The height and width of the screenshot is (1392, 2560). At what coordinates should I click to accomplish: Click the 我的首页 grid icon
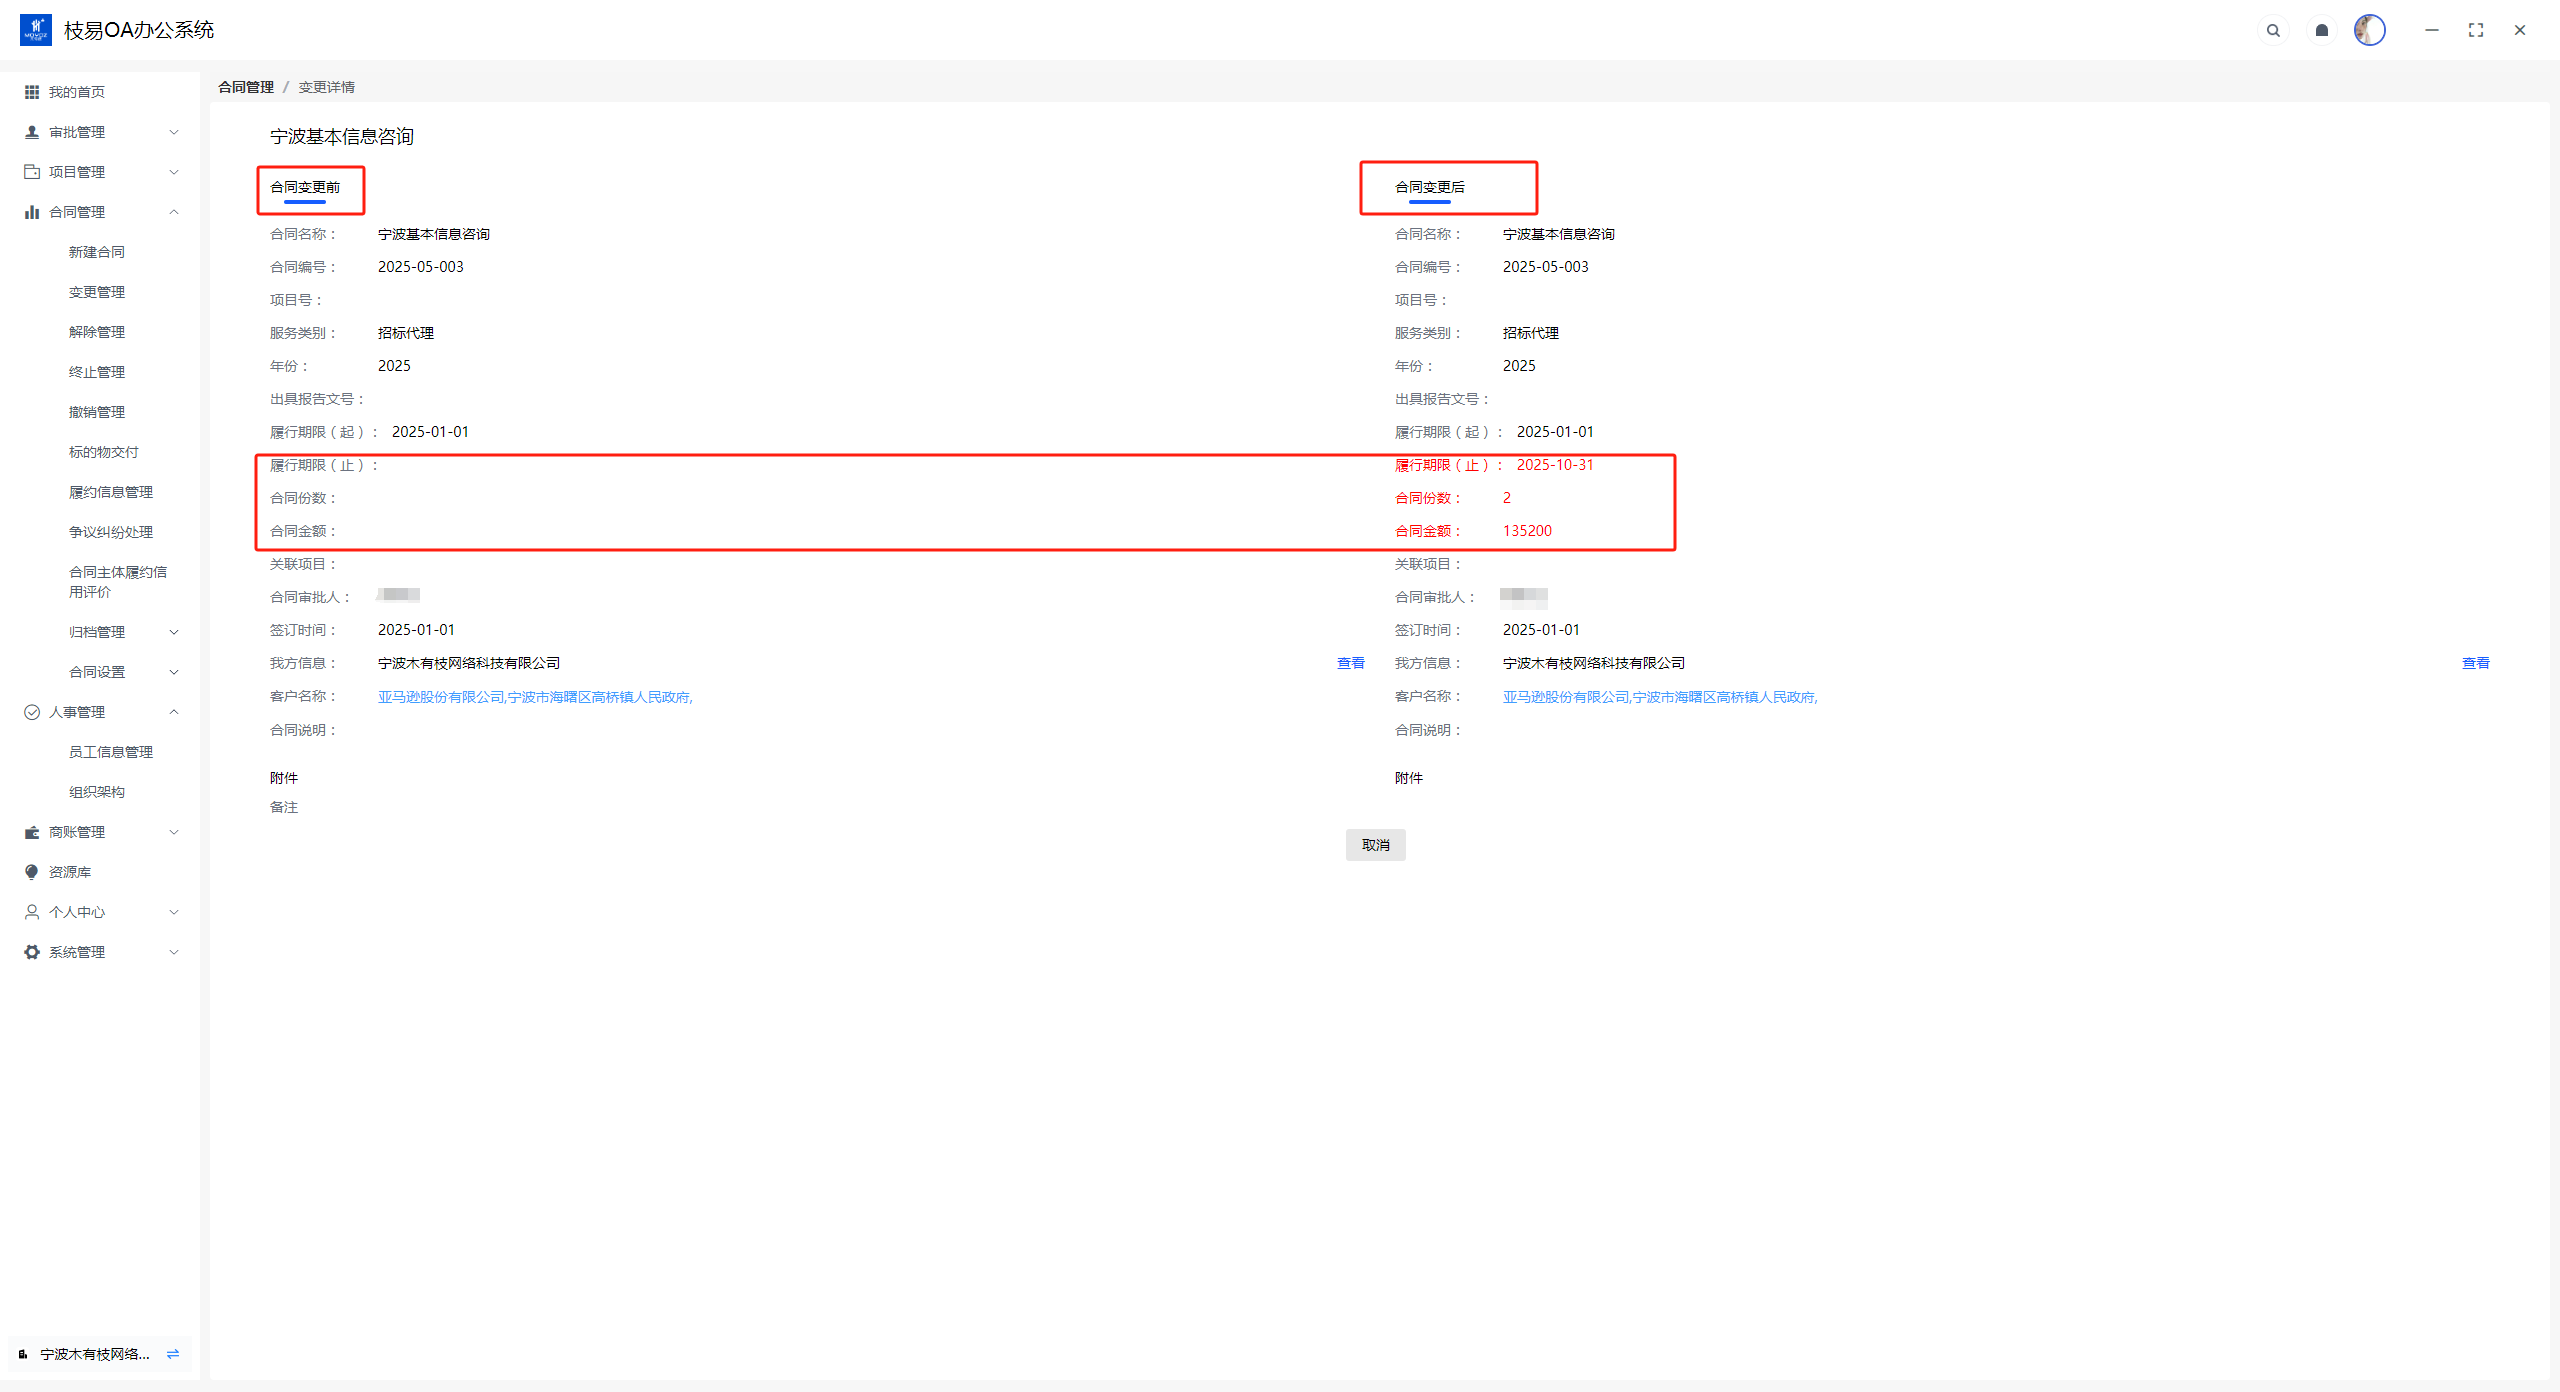pyautogui.click(x=32, y=92)
